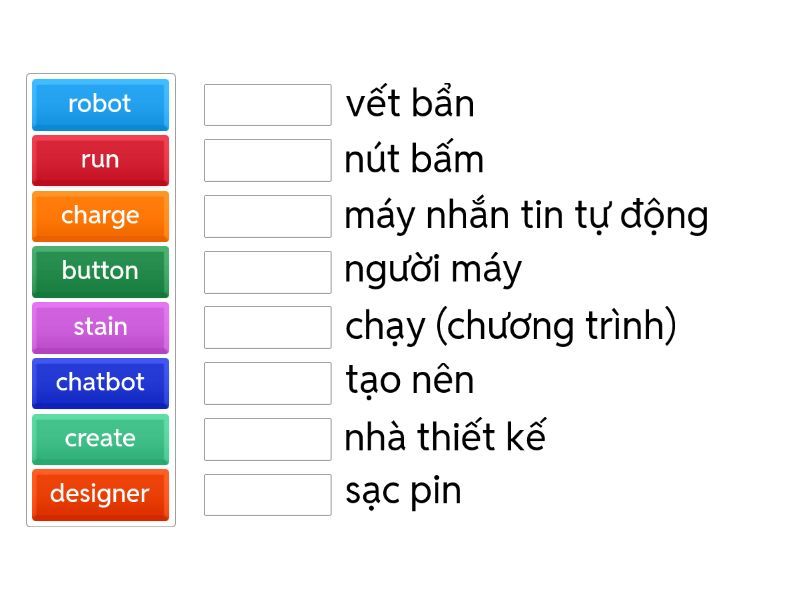Choose the answer slot for 'sạc pin'
Screen dimensions: 800x600
pos(267,494)
